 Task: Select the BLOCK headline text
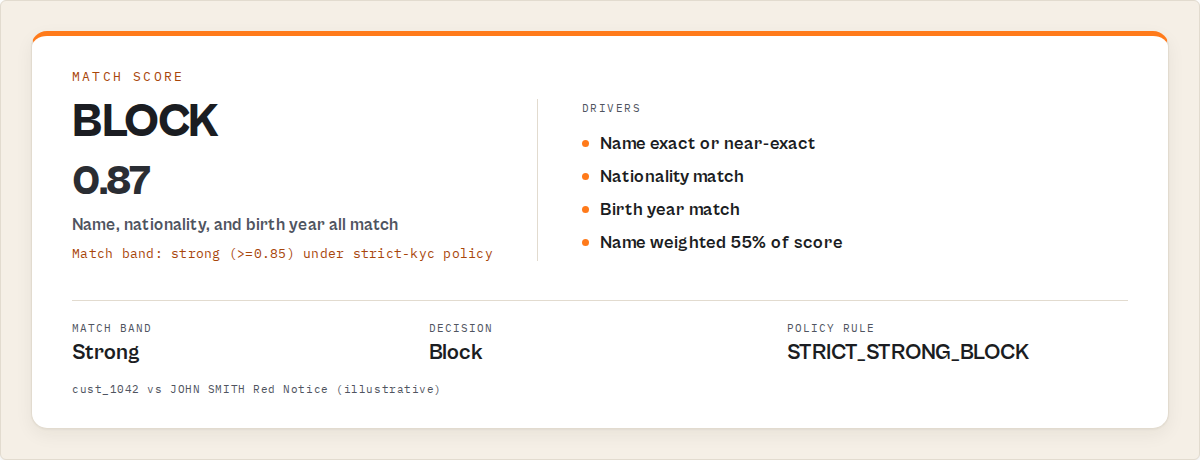pyautogui.click(x=145, y=121)
